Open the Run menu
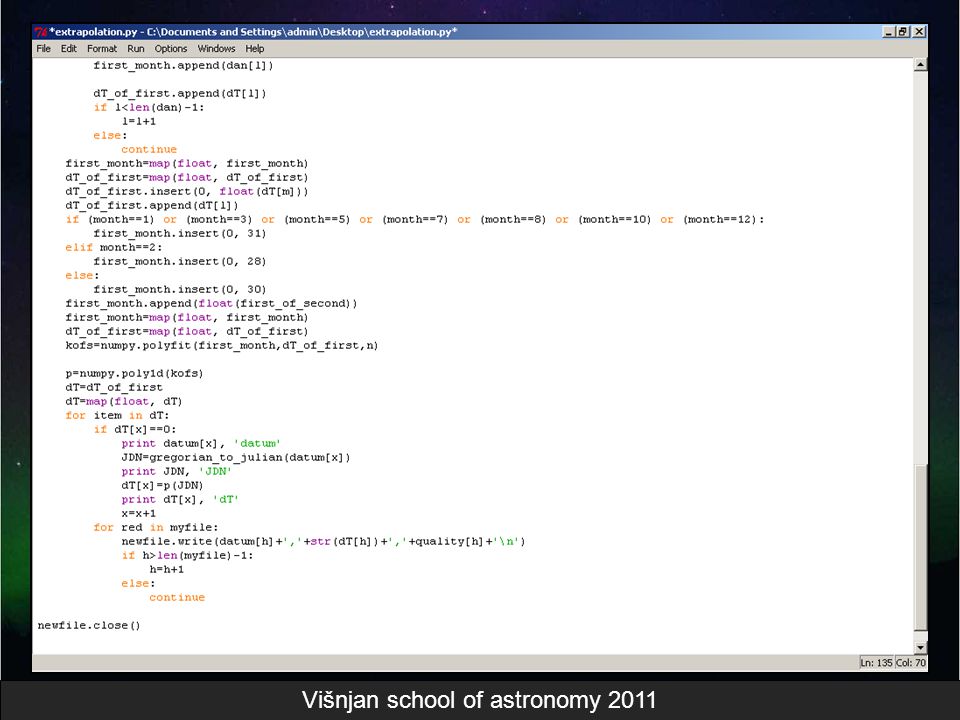Screen dimensions: 960x720 click(136, 48)
